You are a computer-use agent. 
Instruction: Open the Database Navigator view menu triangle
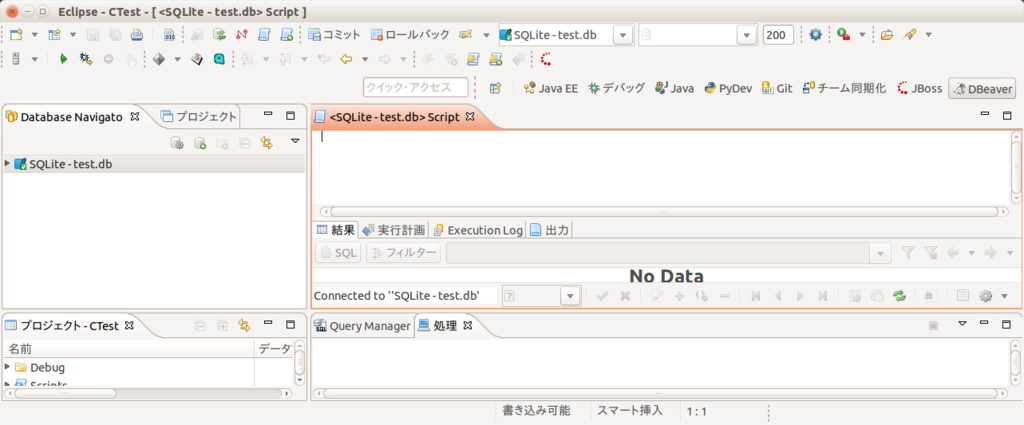click(x=295, y=141)
